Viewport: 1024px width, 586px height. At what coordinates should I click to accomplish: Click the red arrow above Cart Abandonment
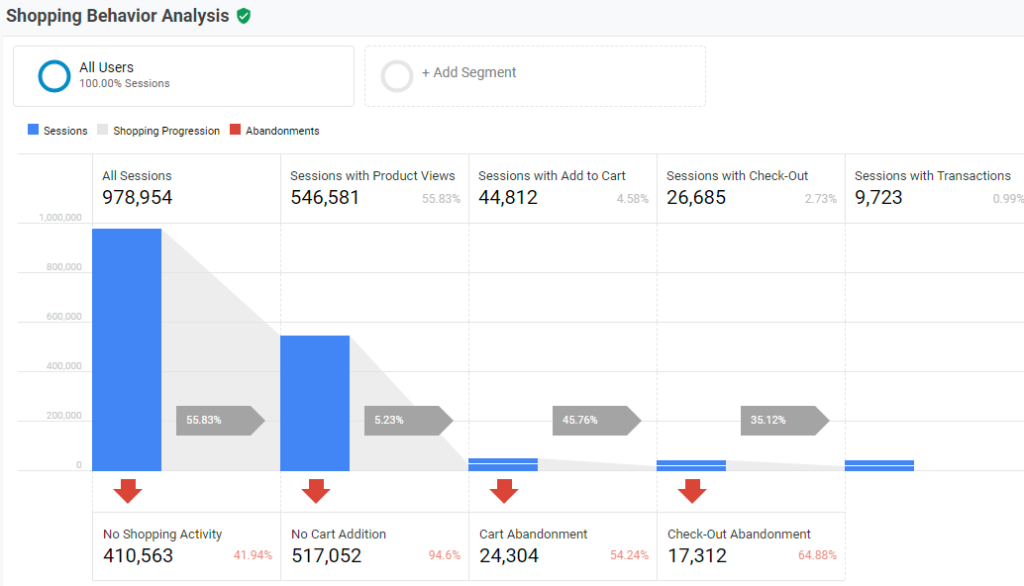504,491
